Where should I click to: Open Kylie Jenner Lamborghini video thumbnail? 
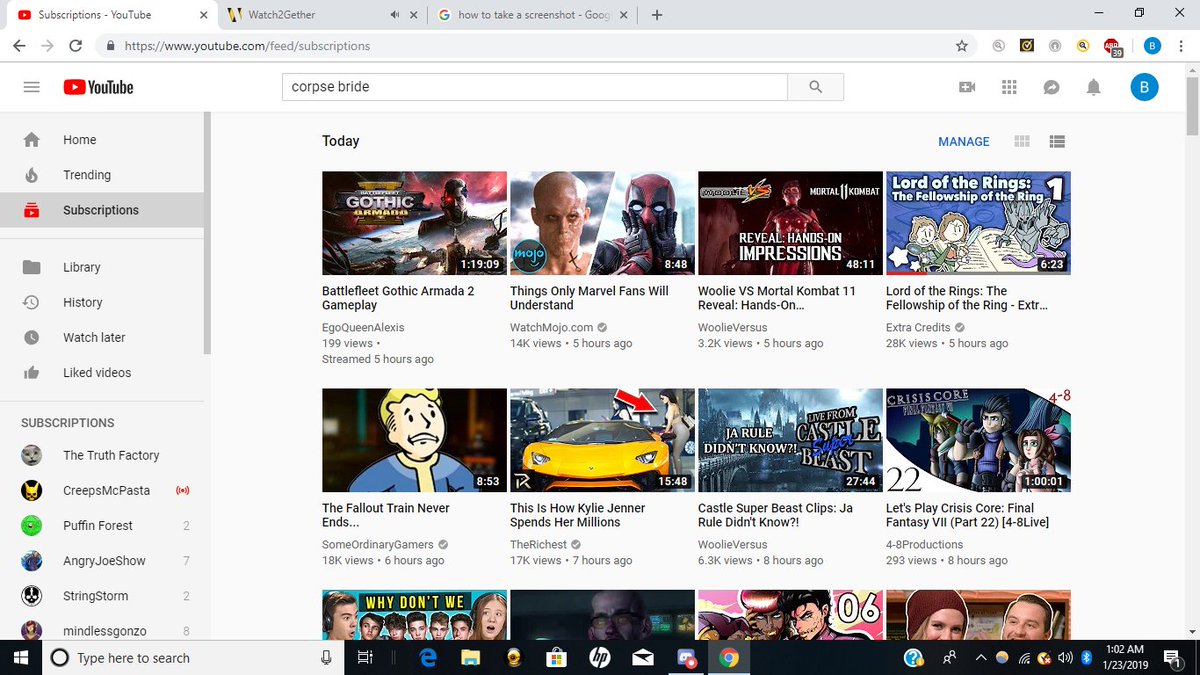(x=602, y=440)
